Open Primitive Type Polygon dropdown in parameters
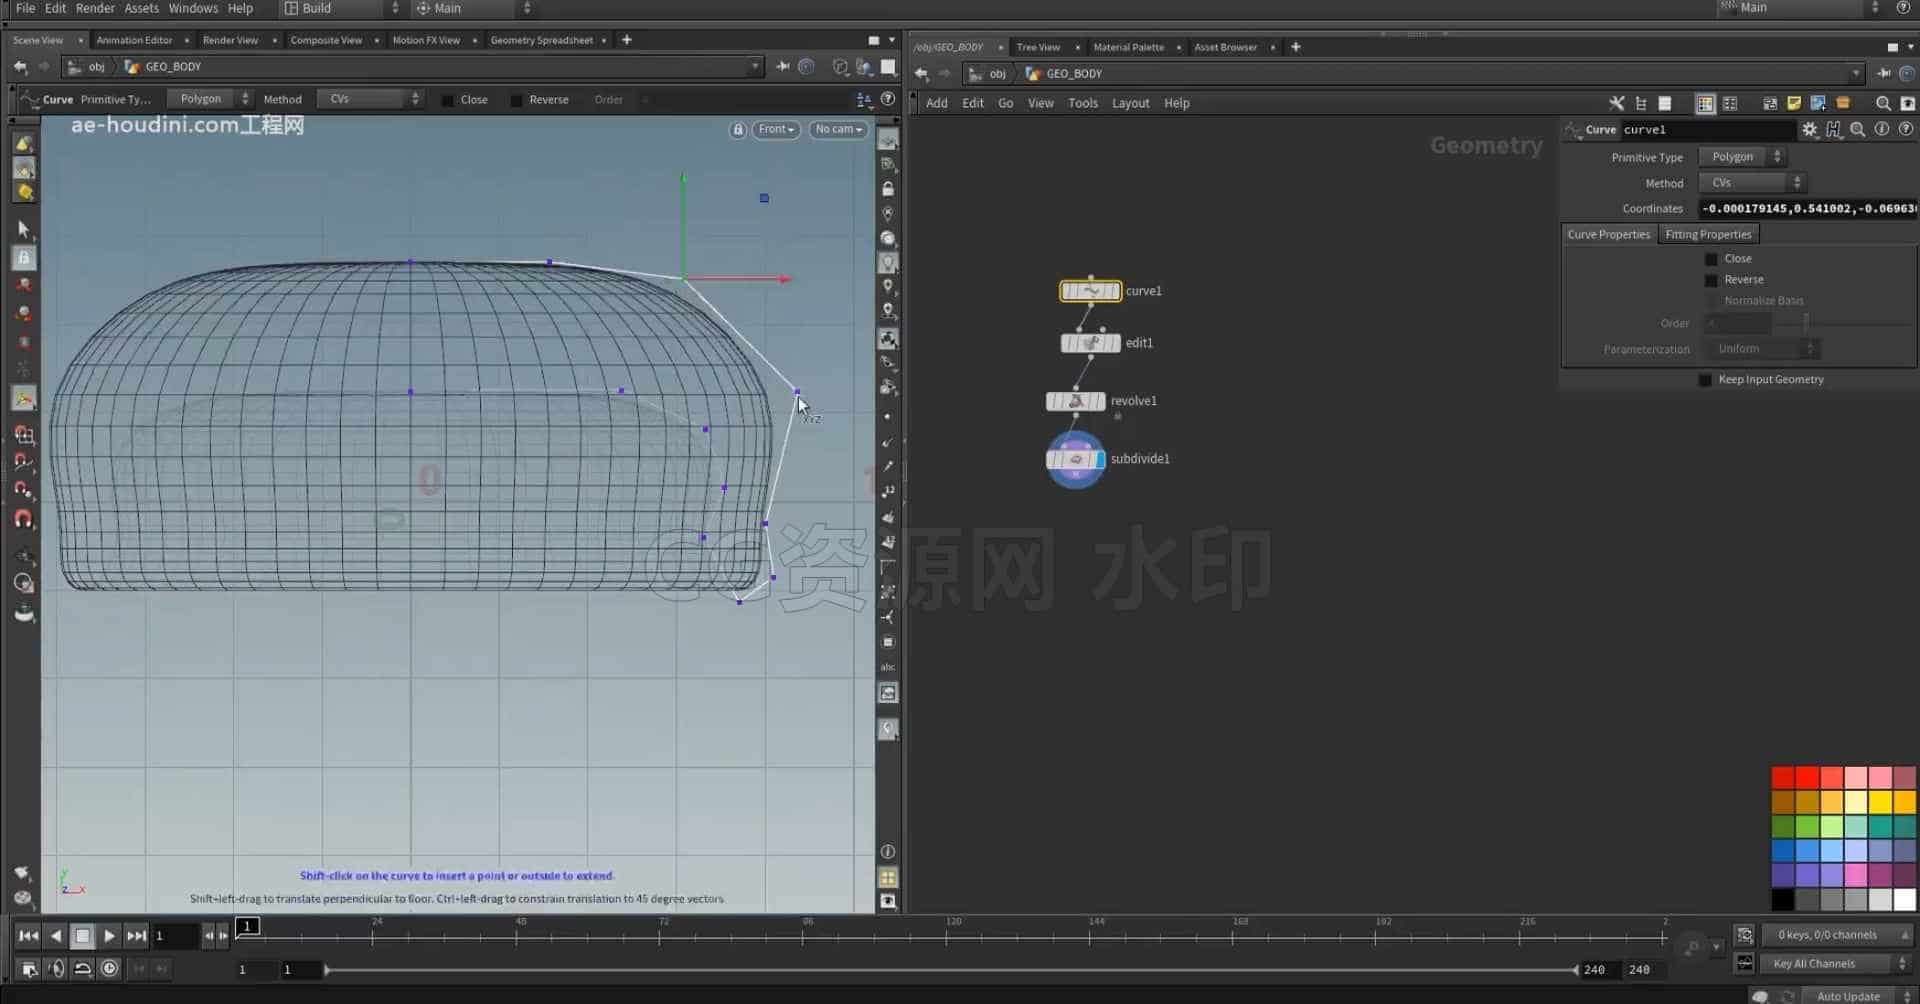This screenshot has height=1004, width=1920. click(1741, 157)
